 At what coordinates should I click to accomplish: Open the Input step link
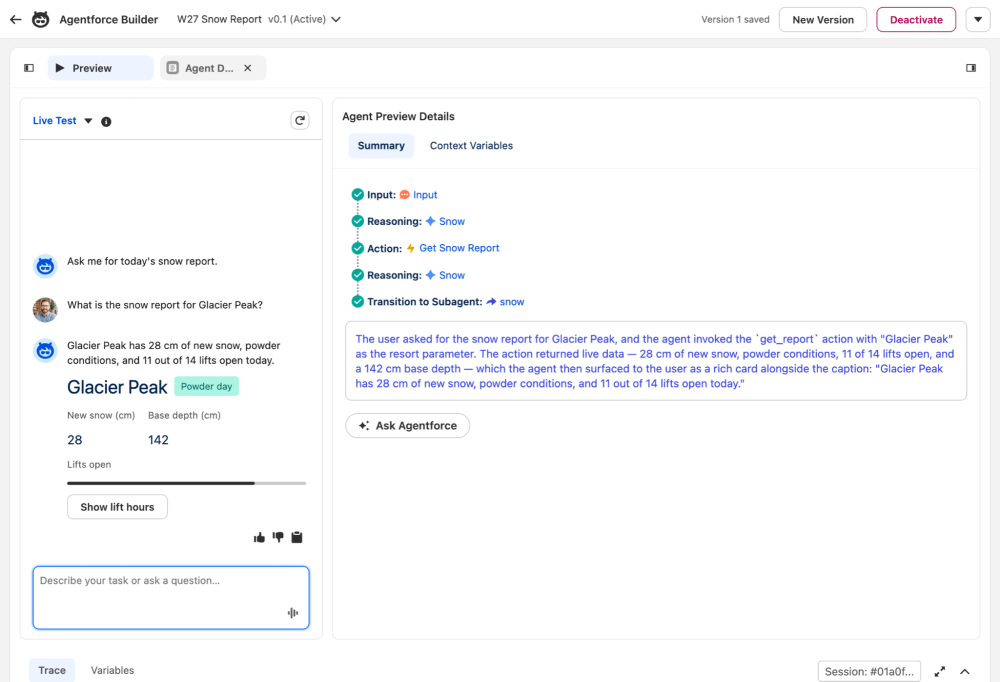click(x=425, y=195)
